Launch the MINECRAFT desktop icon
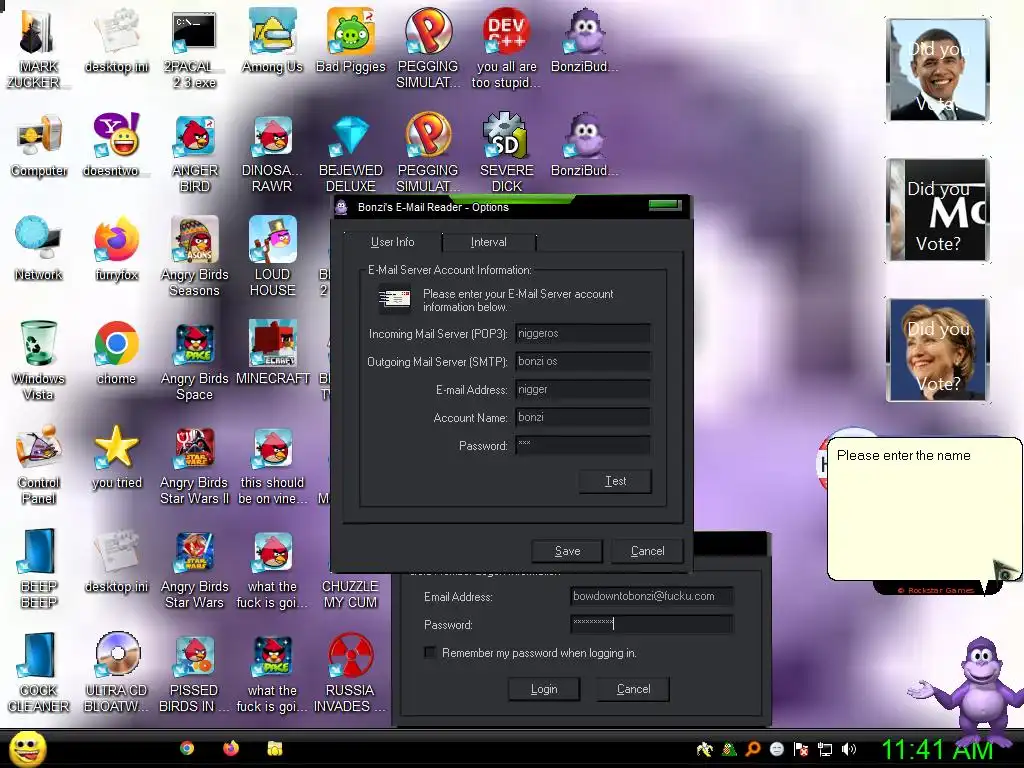1024x768 pixels. (x=272, y=353)
